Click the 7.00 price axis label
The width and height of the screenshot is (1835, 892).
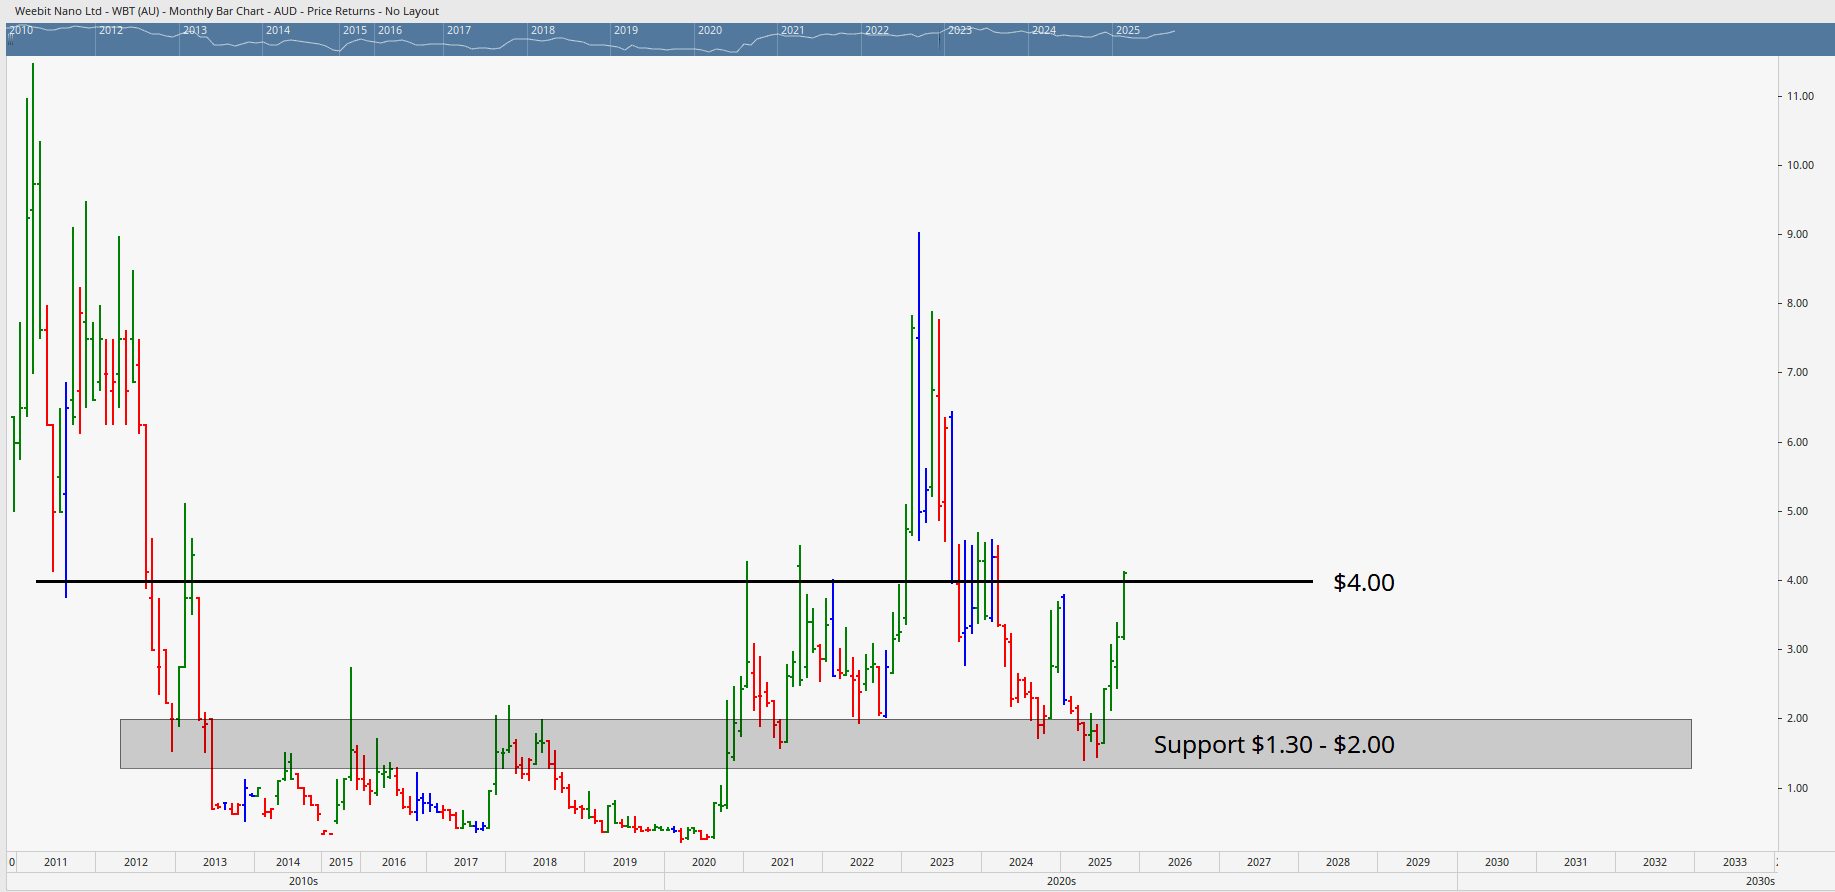[1798, 372]
